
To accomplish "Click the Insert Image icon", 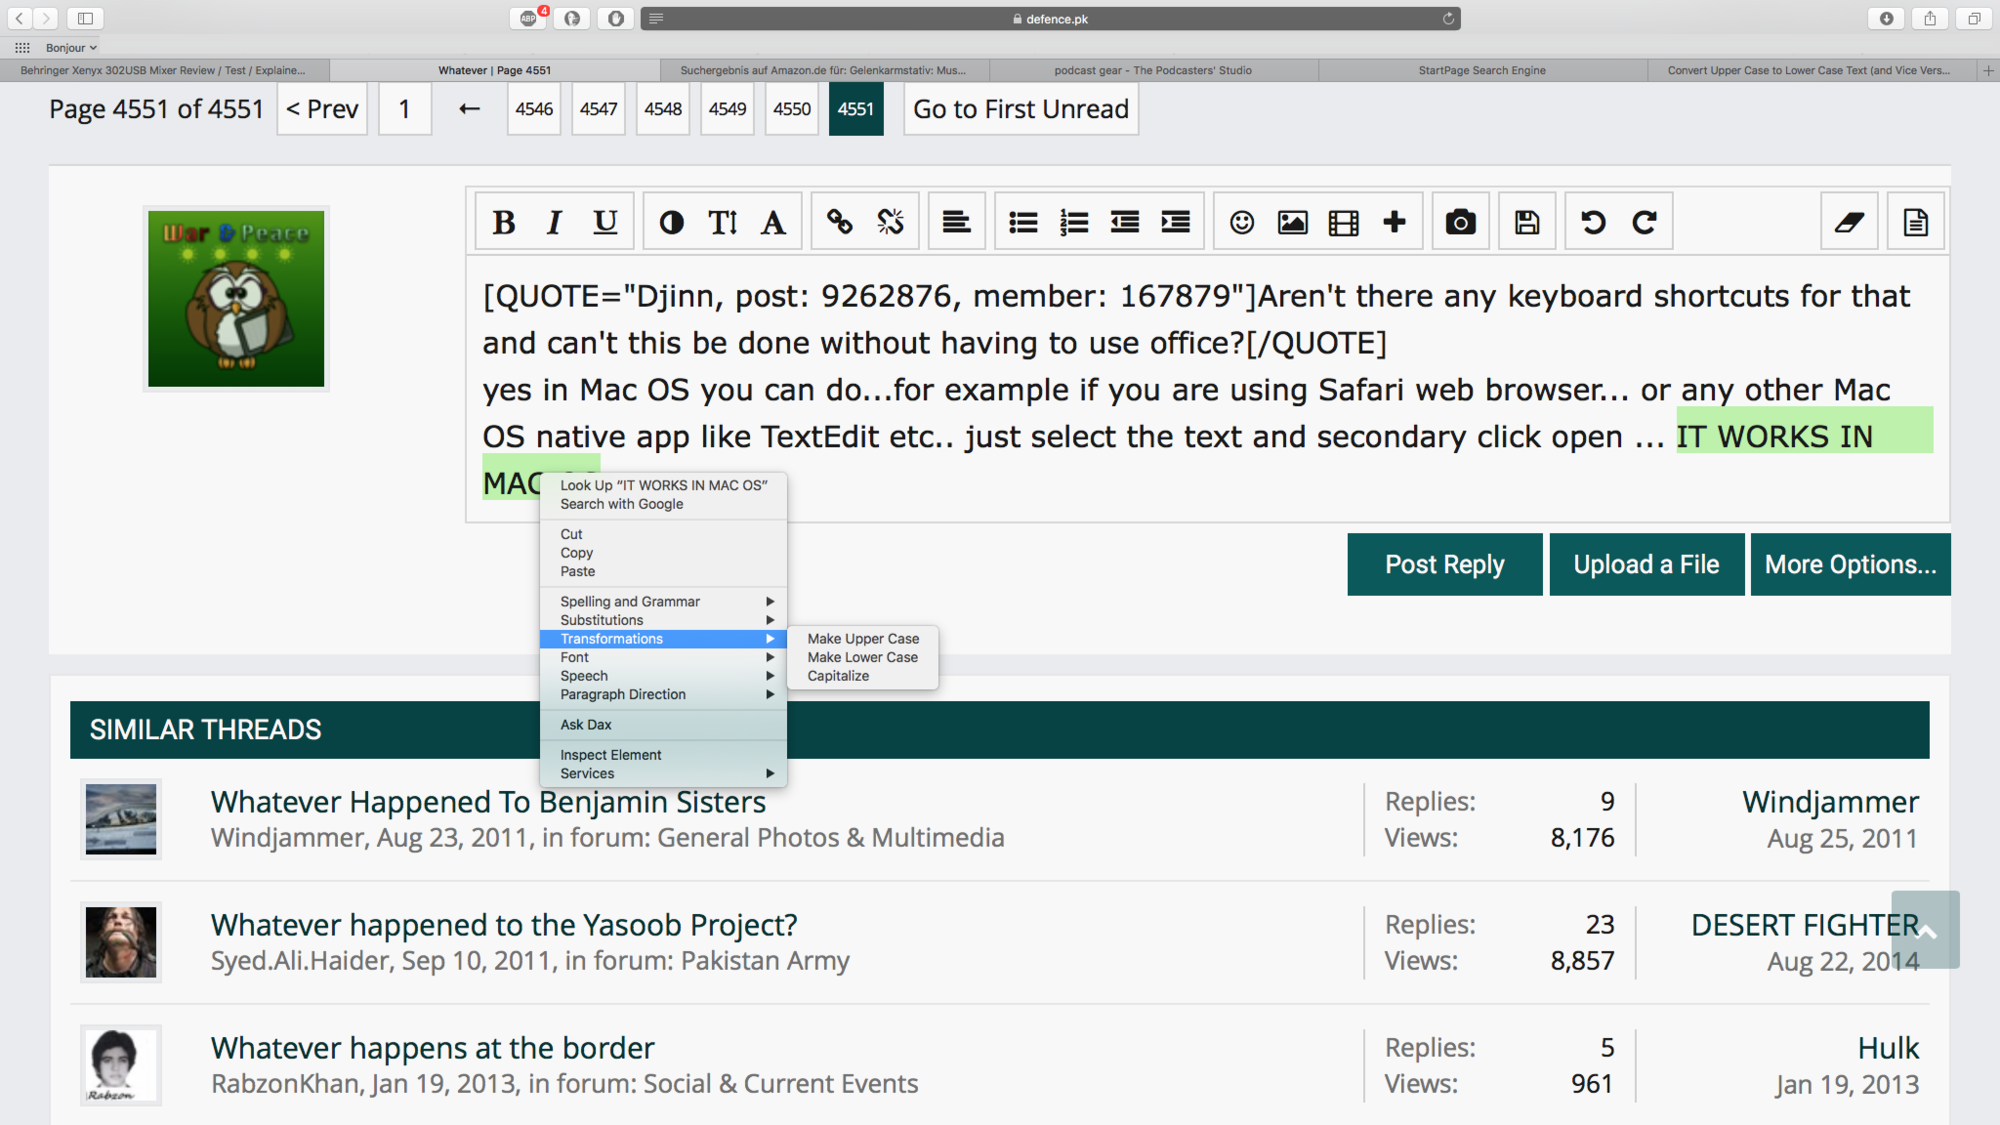I will coord(1291,223).
